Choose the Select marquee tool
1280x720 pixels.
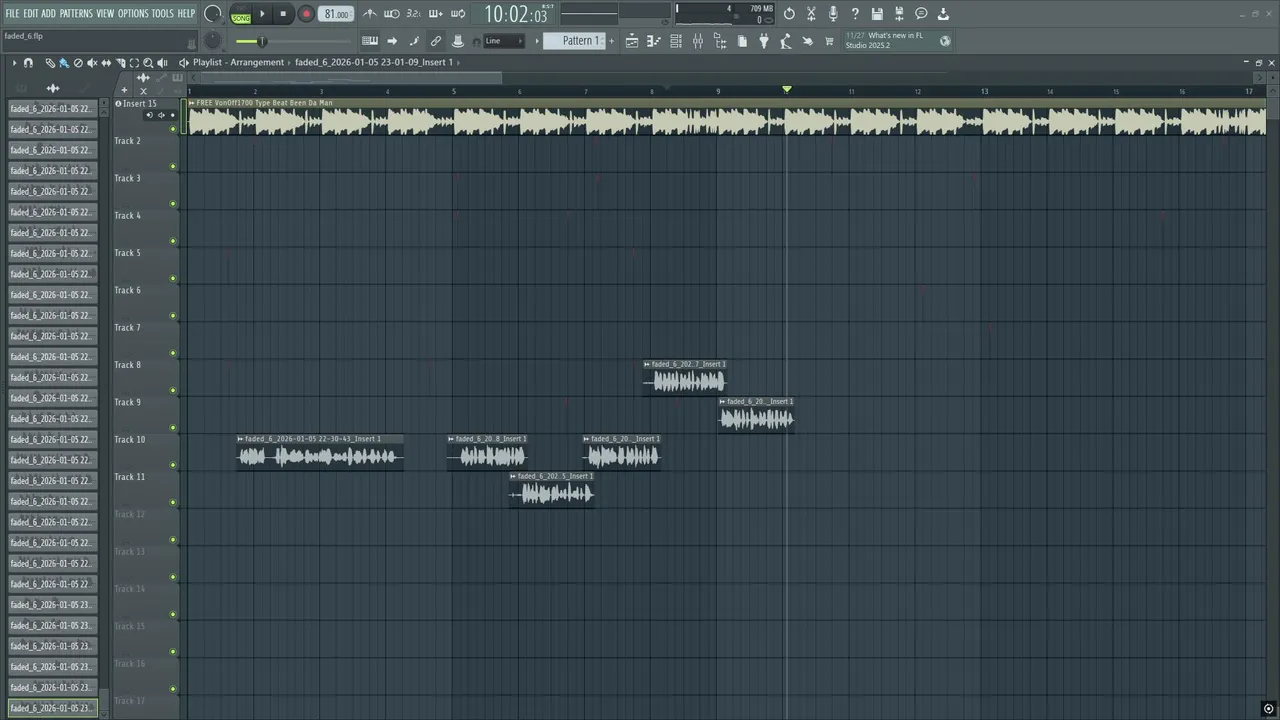point(134,63)
